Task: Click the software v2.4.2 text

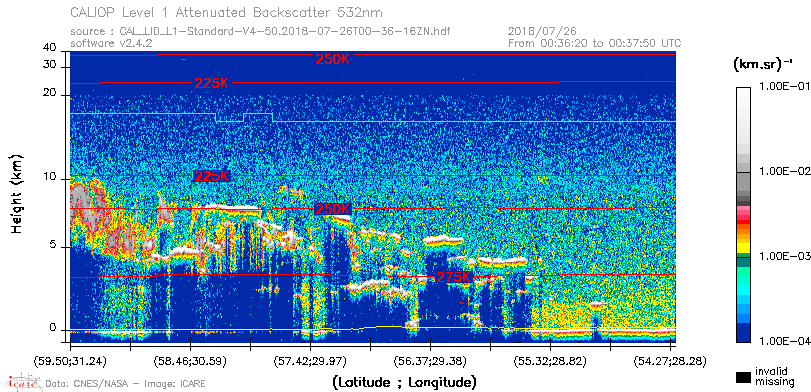Action: pos(111,43)
